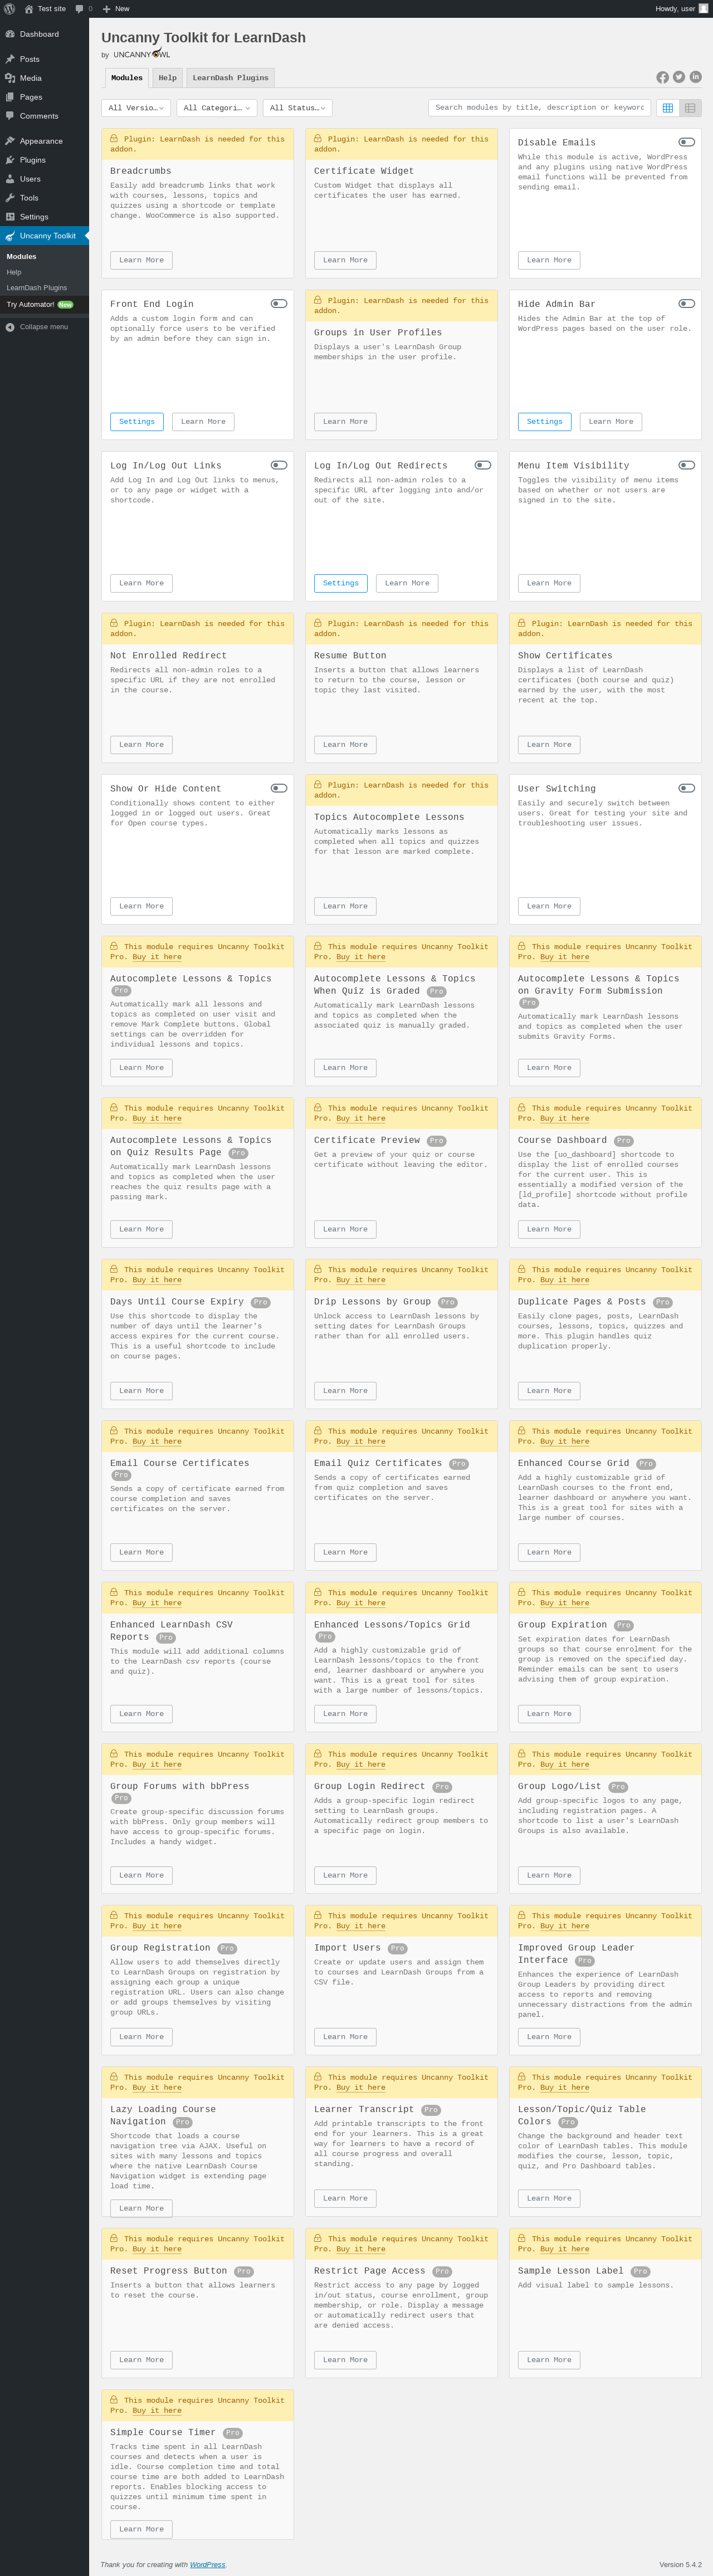
Task: Open the All Status filter dropdown
Action: coord(297,108)
